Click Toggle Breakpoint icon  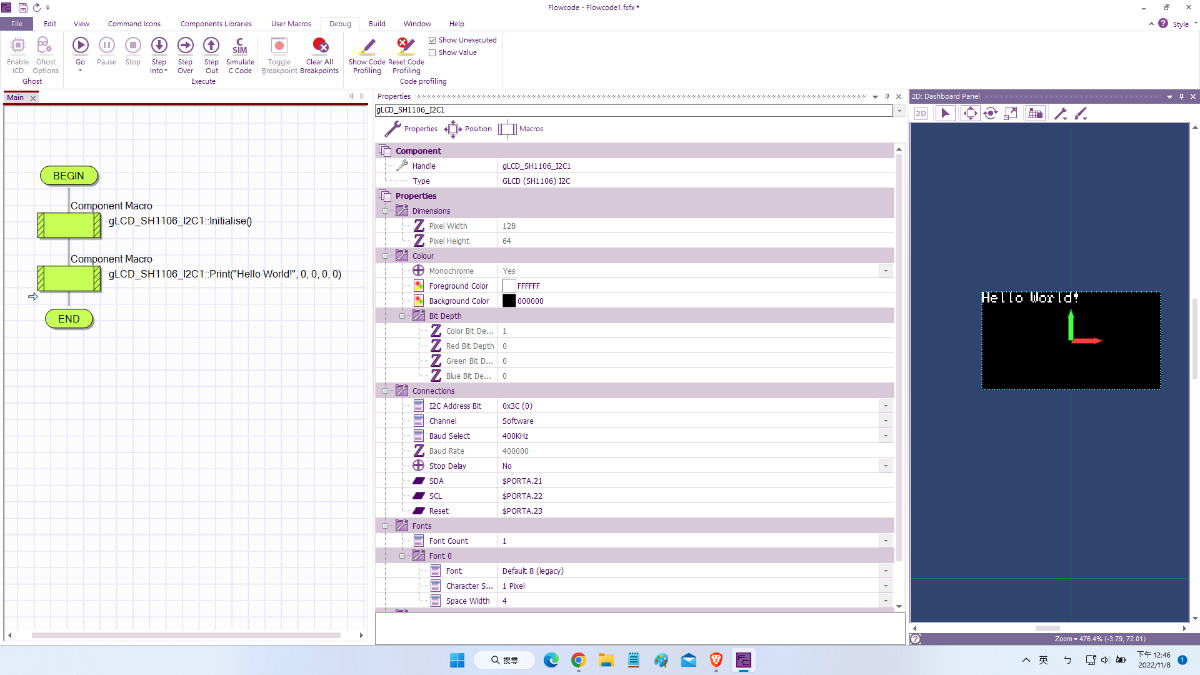click(x=280, y=45)
